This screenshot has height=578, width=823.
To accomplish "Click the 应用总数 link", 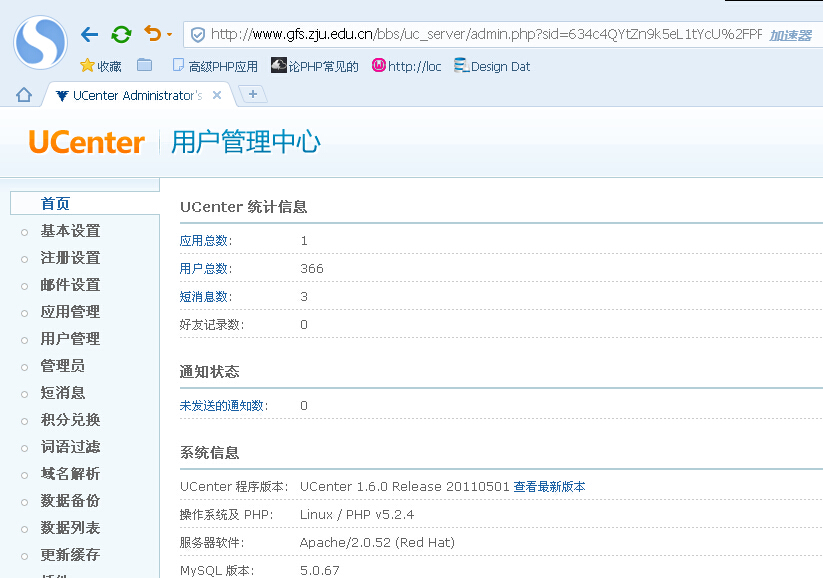I will pos(204,240).
